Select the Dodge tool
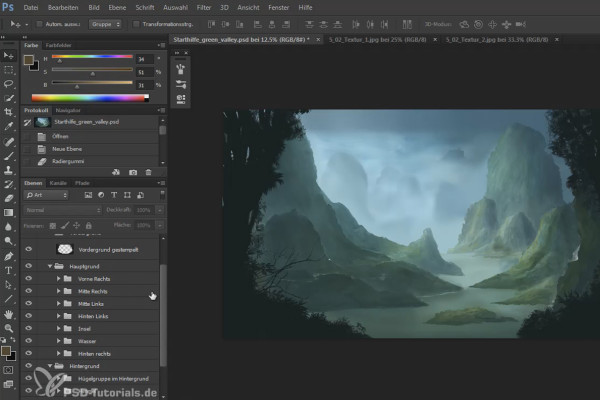The width and height of the screenshot is (600, 400). pos(8,241)
